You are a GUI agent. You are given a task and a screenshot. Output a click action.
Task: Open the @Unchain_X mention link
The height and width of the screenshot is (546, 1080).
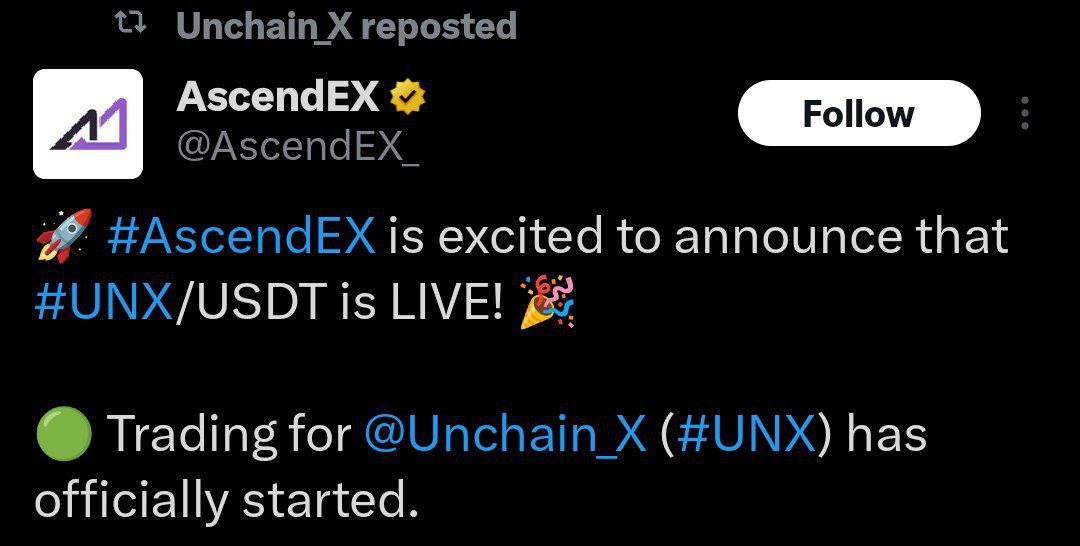click(505, 435)
